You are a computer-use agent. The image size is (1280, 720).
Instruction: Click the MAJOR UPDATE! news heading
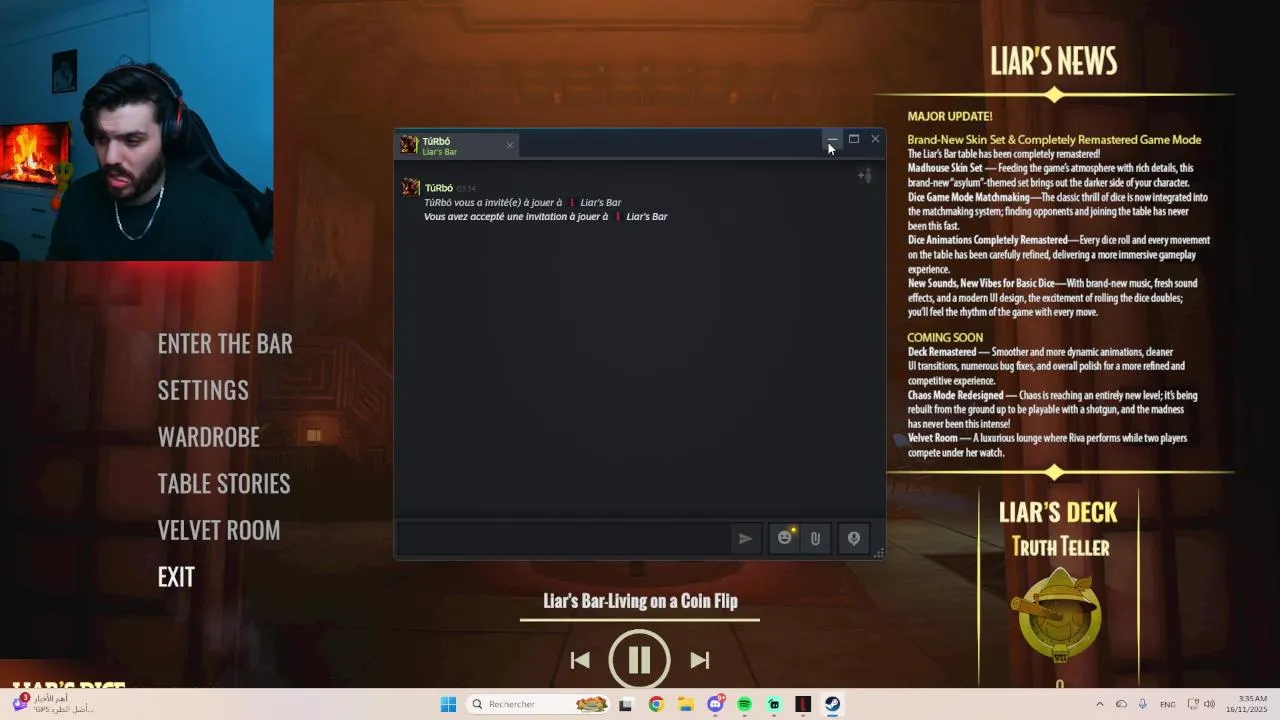coord(950,116)
